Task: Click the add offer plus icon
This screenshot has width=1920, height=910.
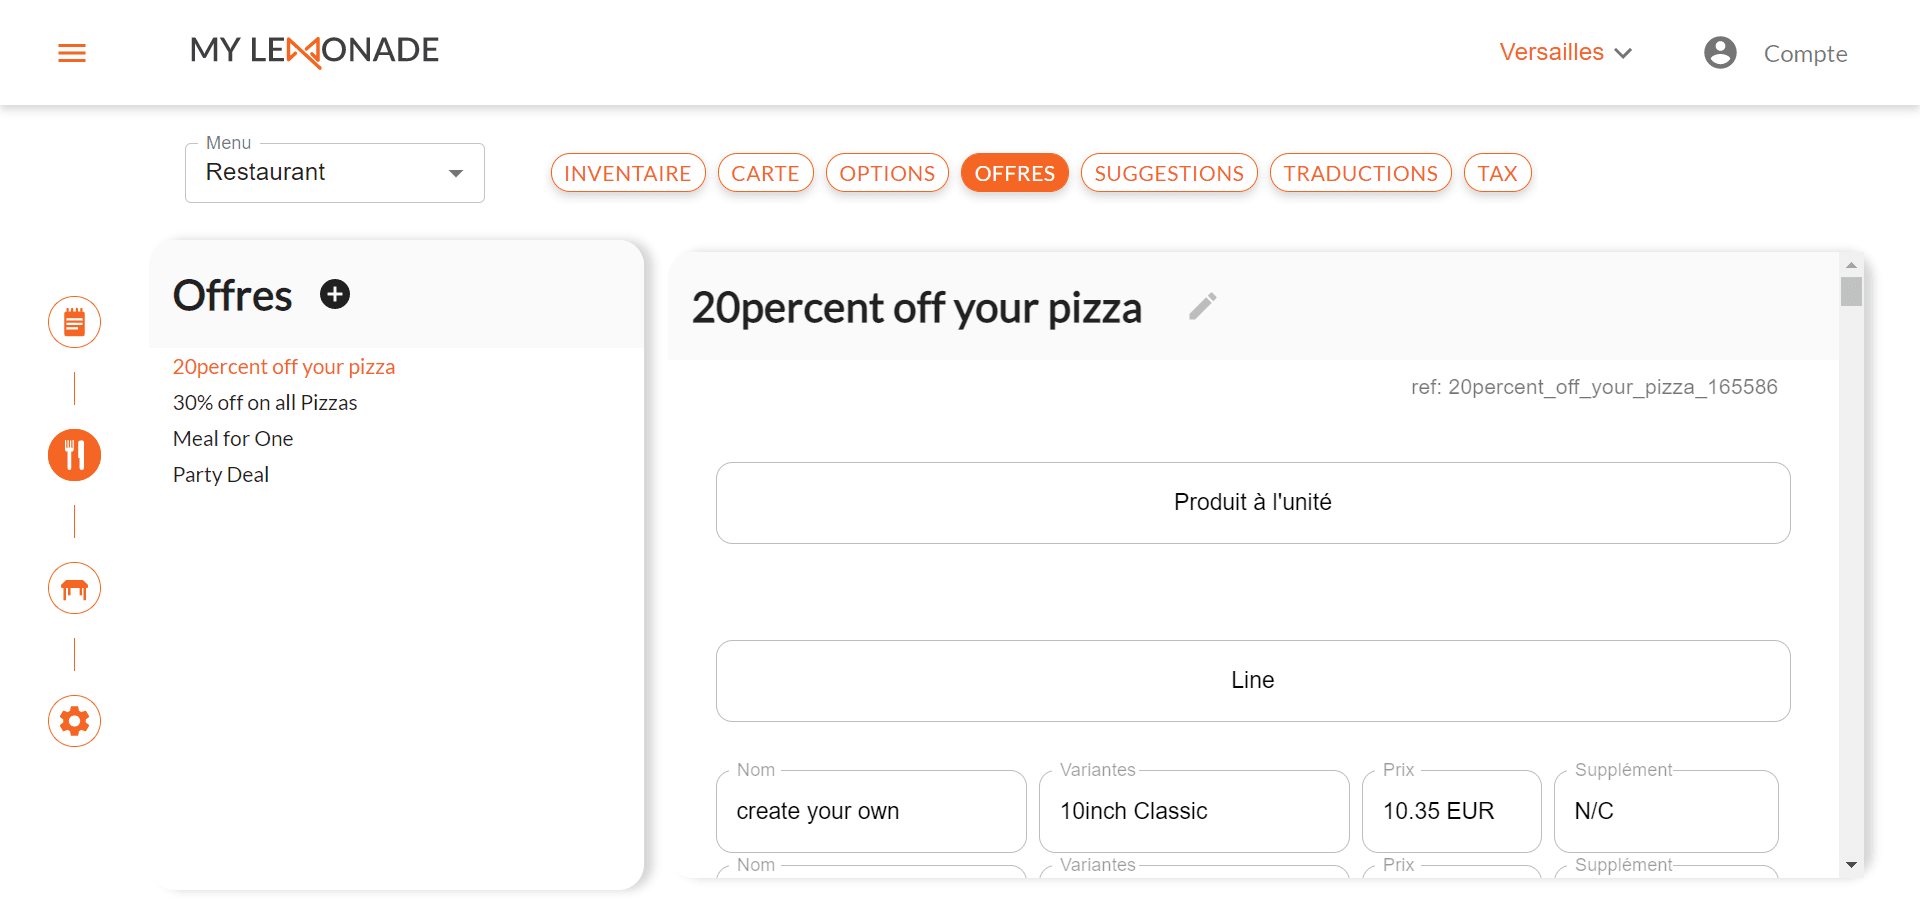Action: point(335,294)
